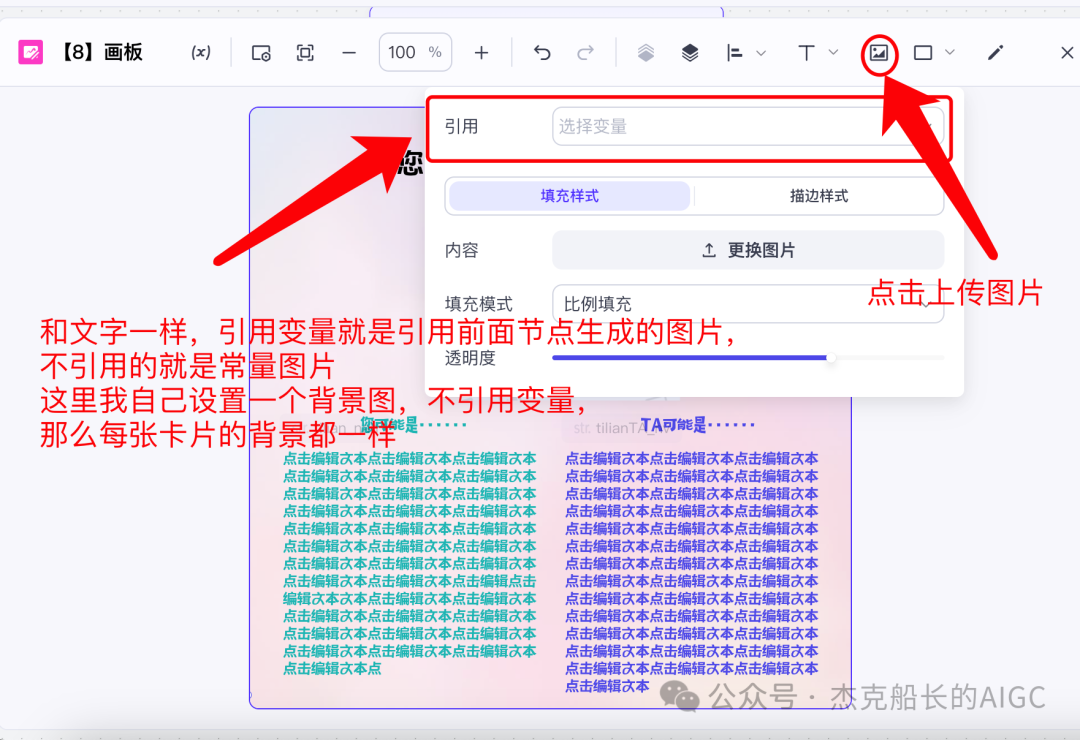This screenshot has height=740, width=1080.
Task: Click the 引用 label
Action: [x=461, y=127]
